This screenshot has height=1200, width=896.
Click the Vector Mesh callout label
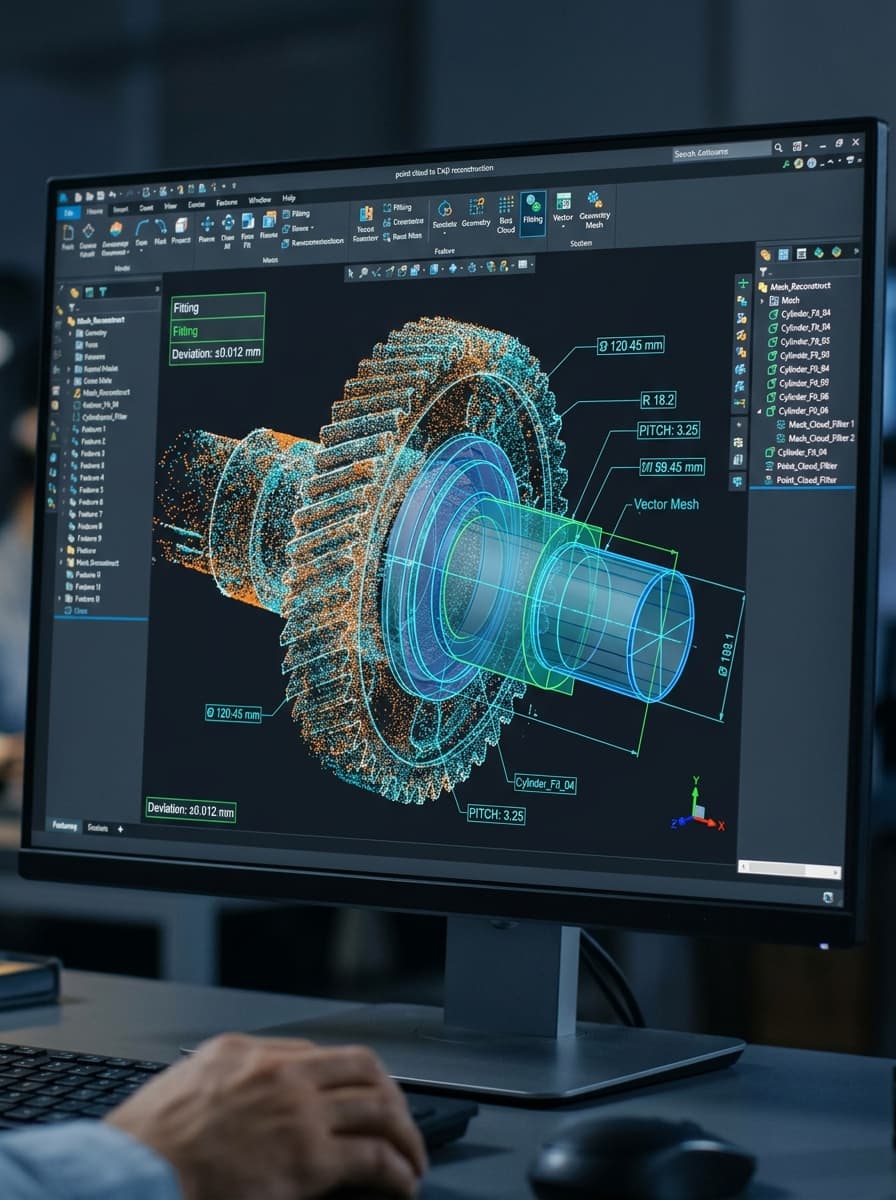pos(666,504)
